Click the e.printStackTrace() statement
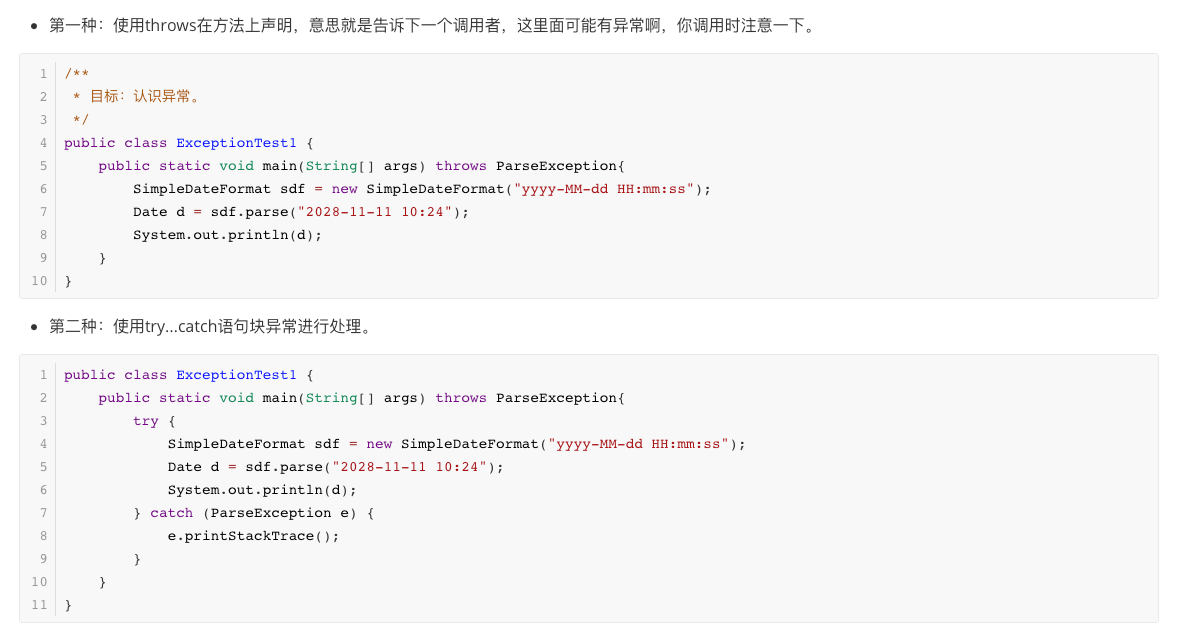Viewport: 1196px width, 636px height. click(x=253, y=536)
